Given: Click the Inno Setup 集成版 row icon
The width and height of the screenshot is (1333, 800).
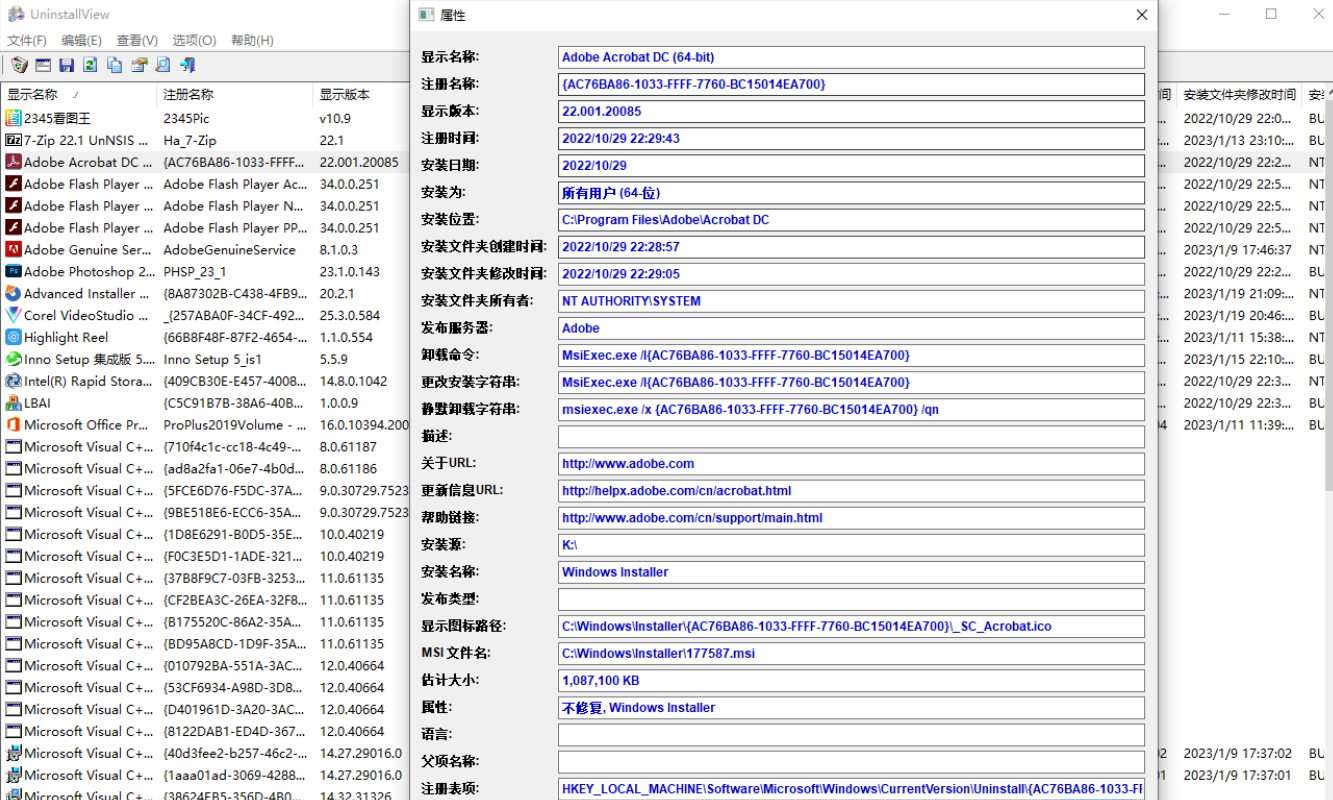Looking at the screenshot, I should pos(14,359).
